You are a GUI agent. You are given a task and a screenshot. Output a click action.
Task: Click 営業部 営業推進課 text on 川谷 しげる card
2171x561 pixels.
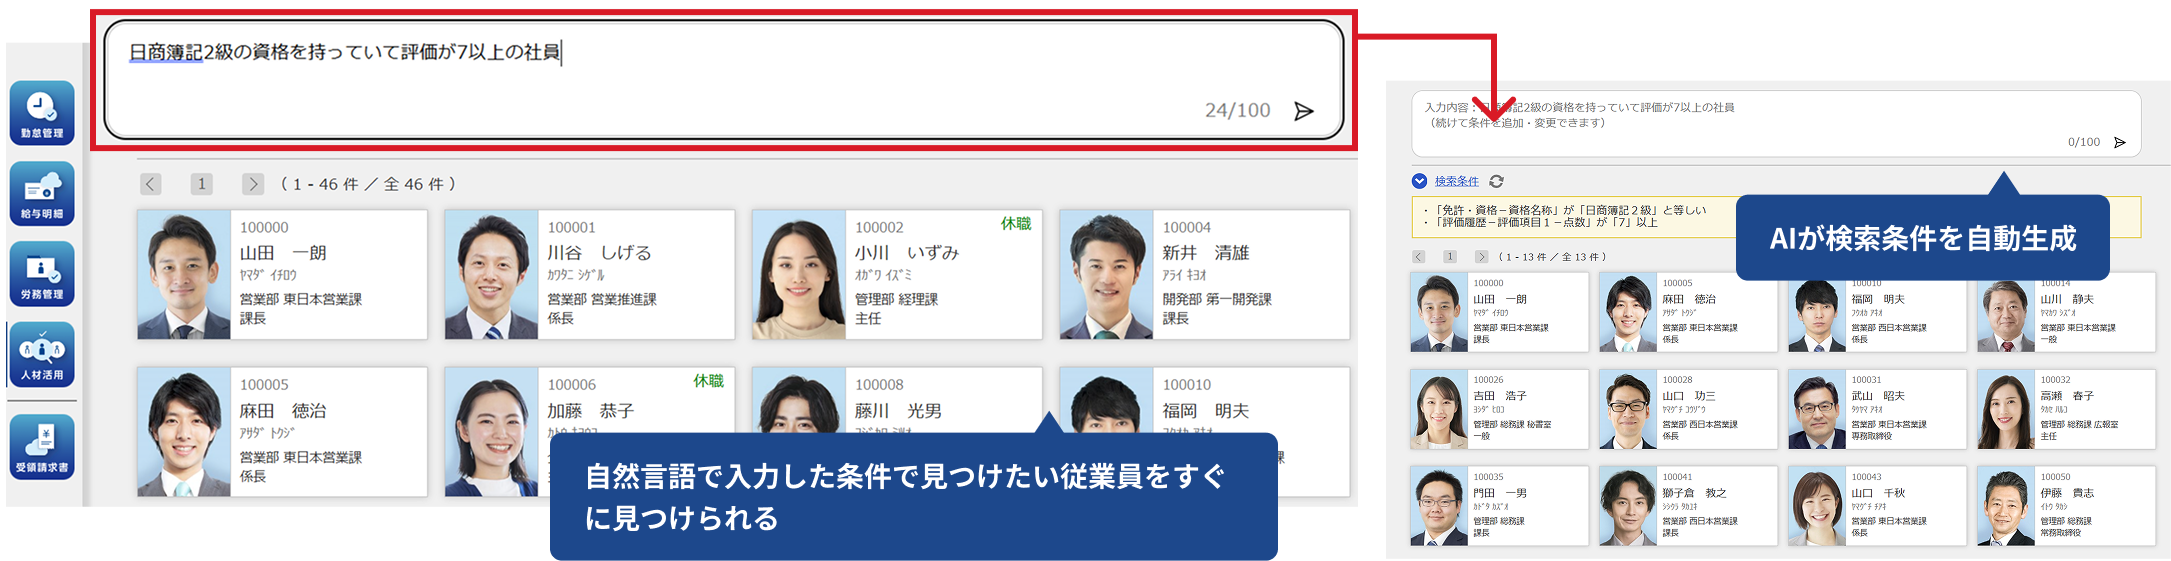point(602,299)
